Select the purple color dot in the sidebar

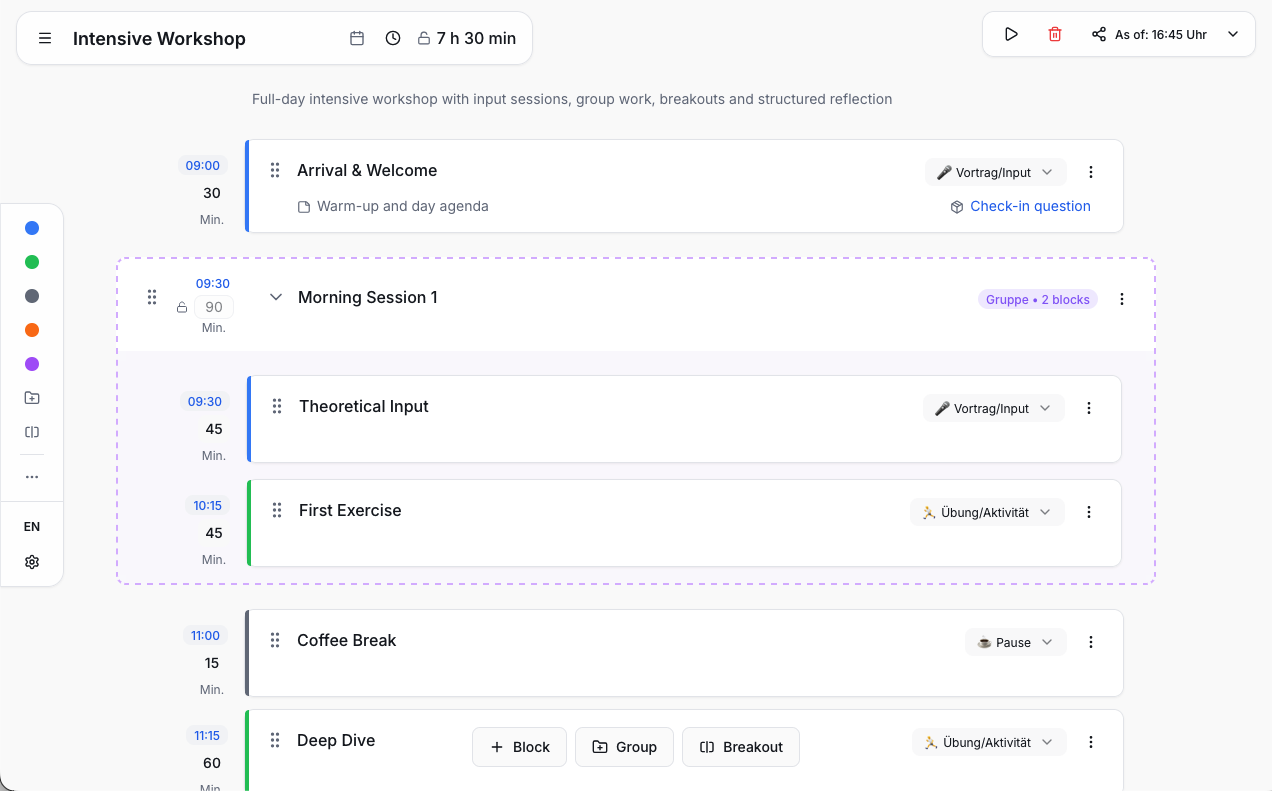click(32, 364)
